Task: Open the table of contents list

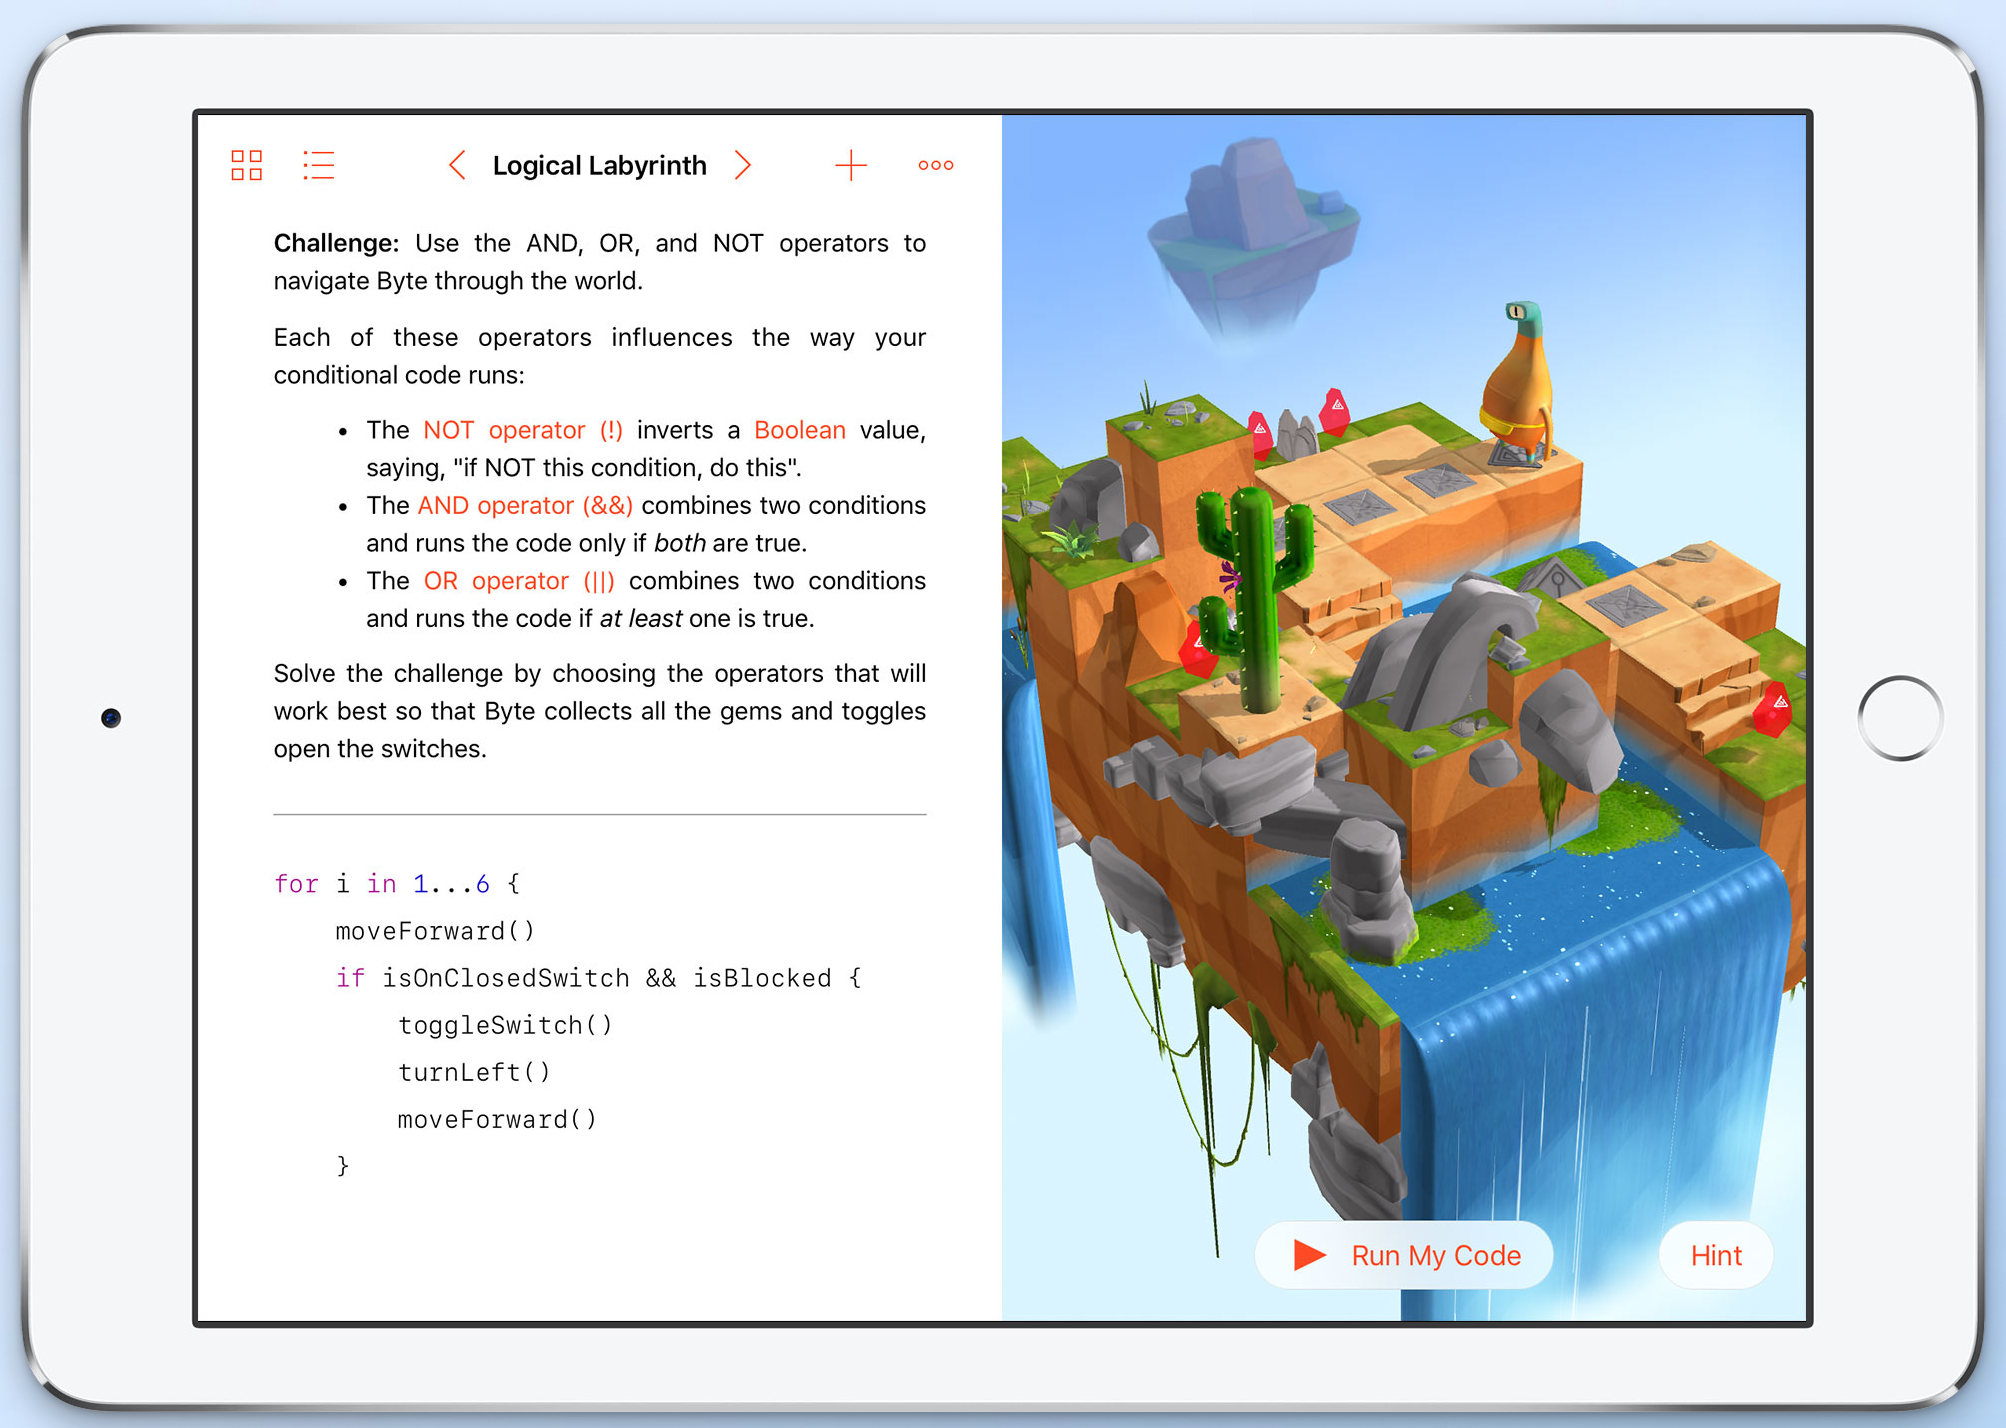Action: (319, 165)
